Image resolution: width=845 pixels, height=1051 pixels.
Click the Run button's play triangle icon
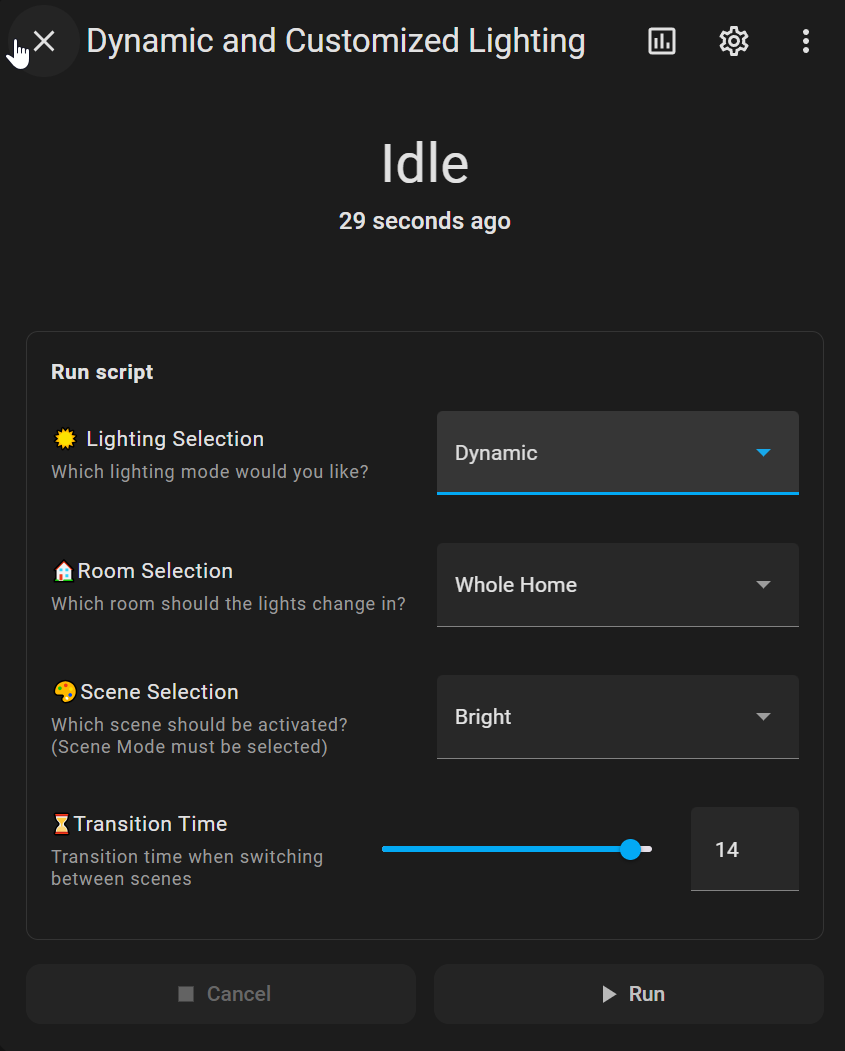coord(608,993)
